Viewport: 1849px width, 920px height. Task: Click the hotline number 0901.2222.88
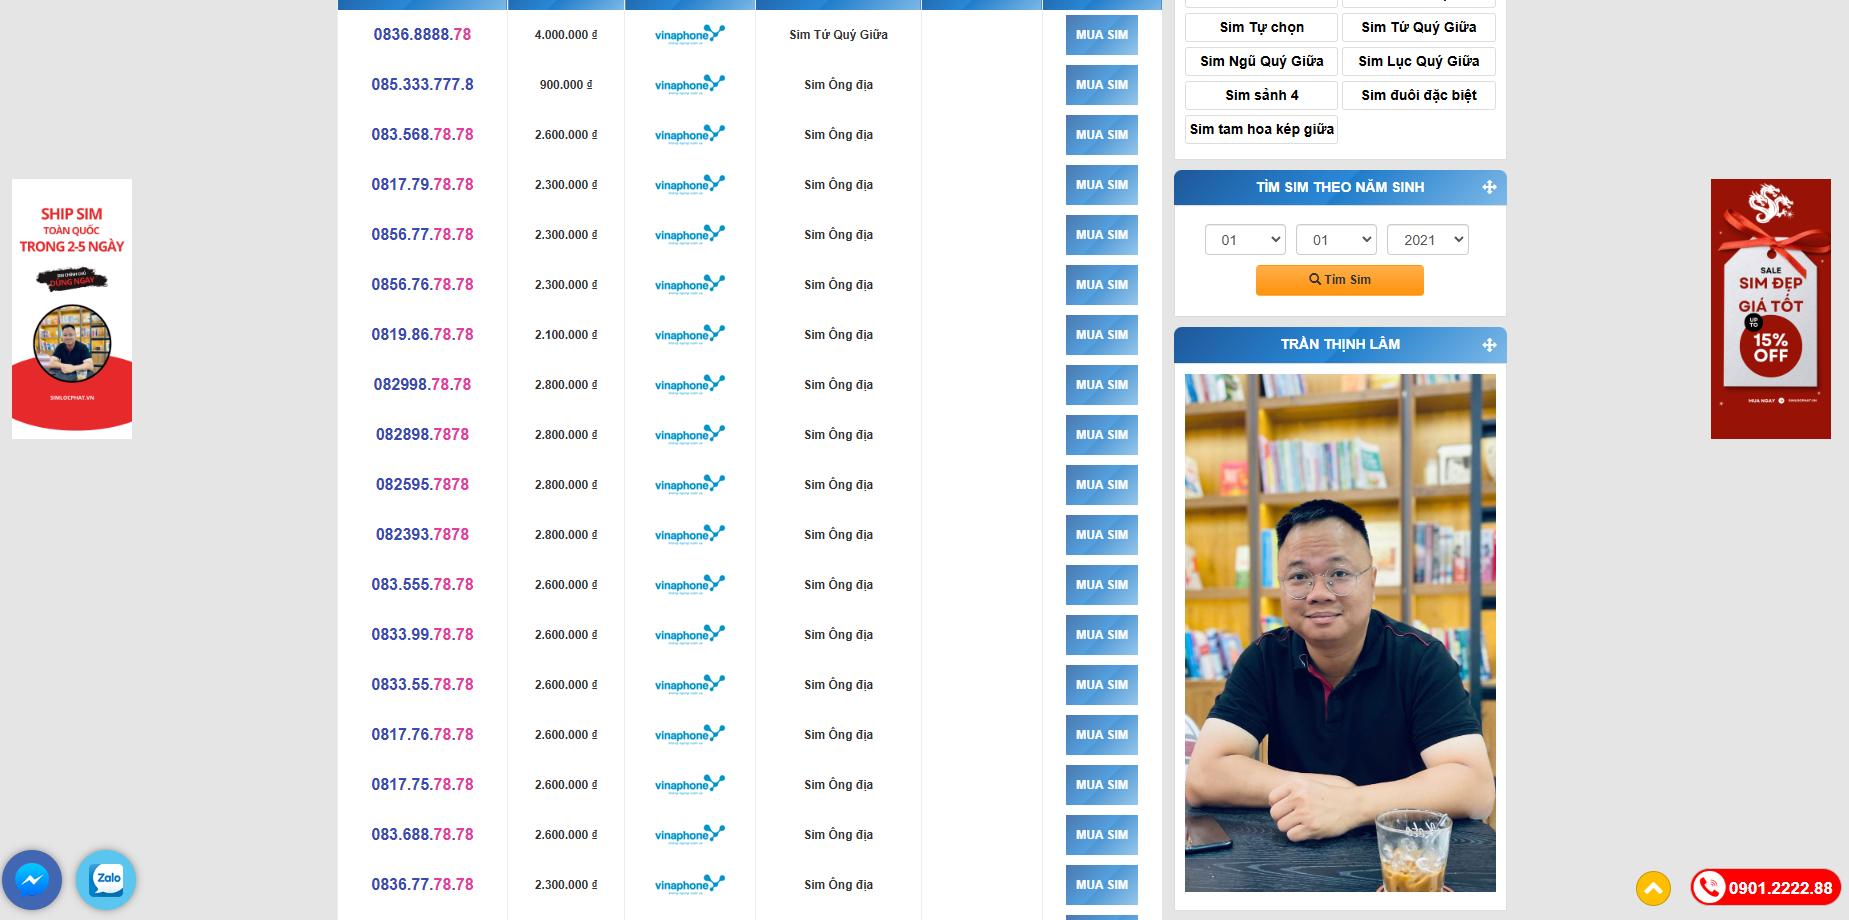click(x=1780, y=888)
